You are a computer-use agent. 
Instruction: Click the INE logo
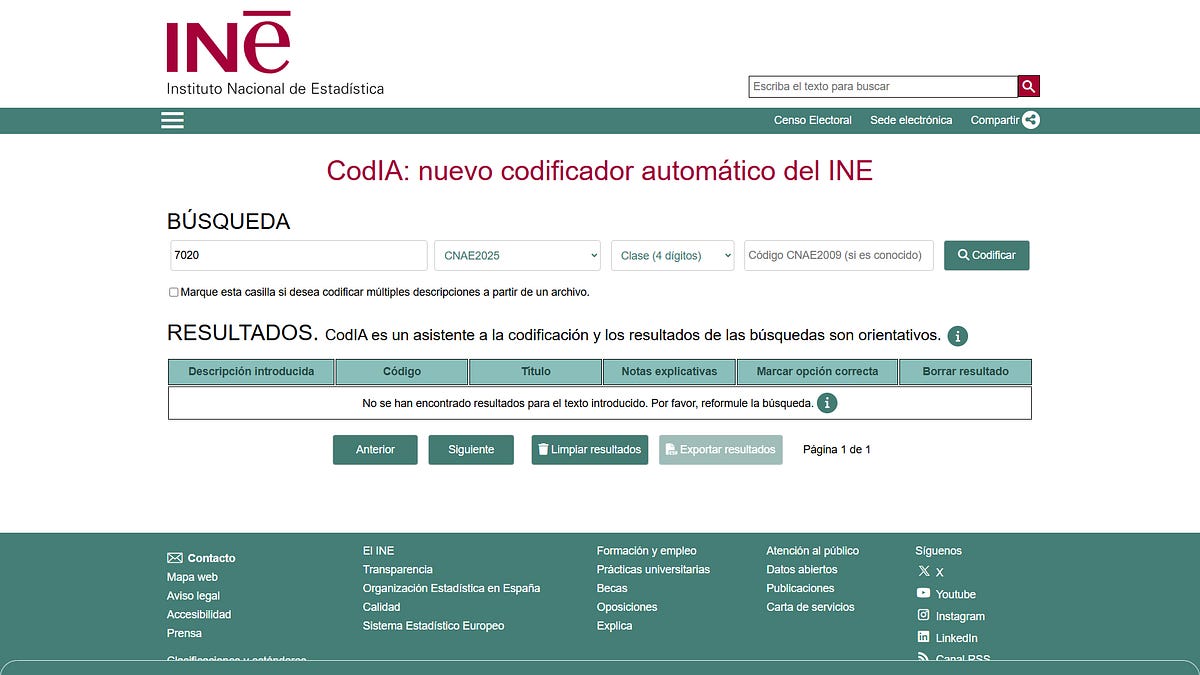(x=275, y=54)
